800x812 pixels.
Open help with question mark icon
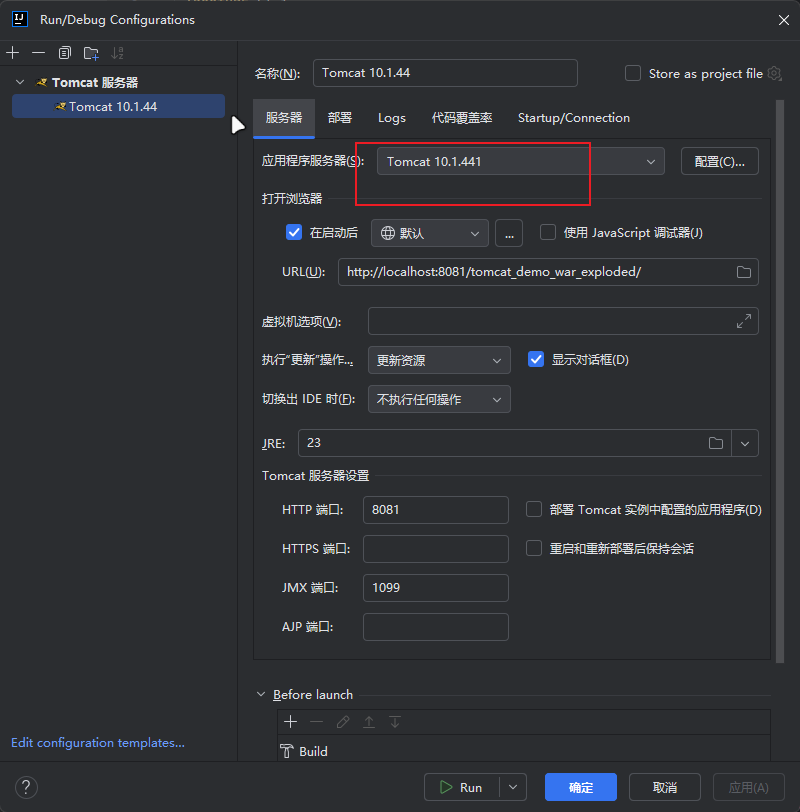tap(26, 787)
